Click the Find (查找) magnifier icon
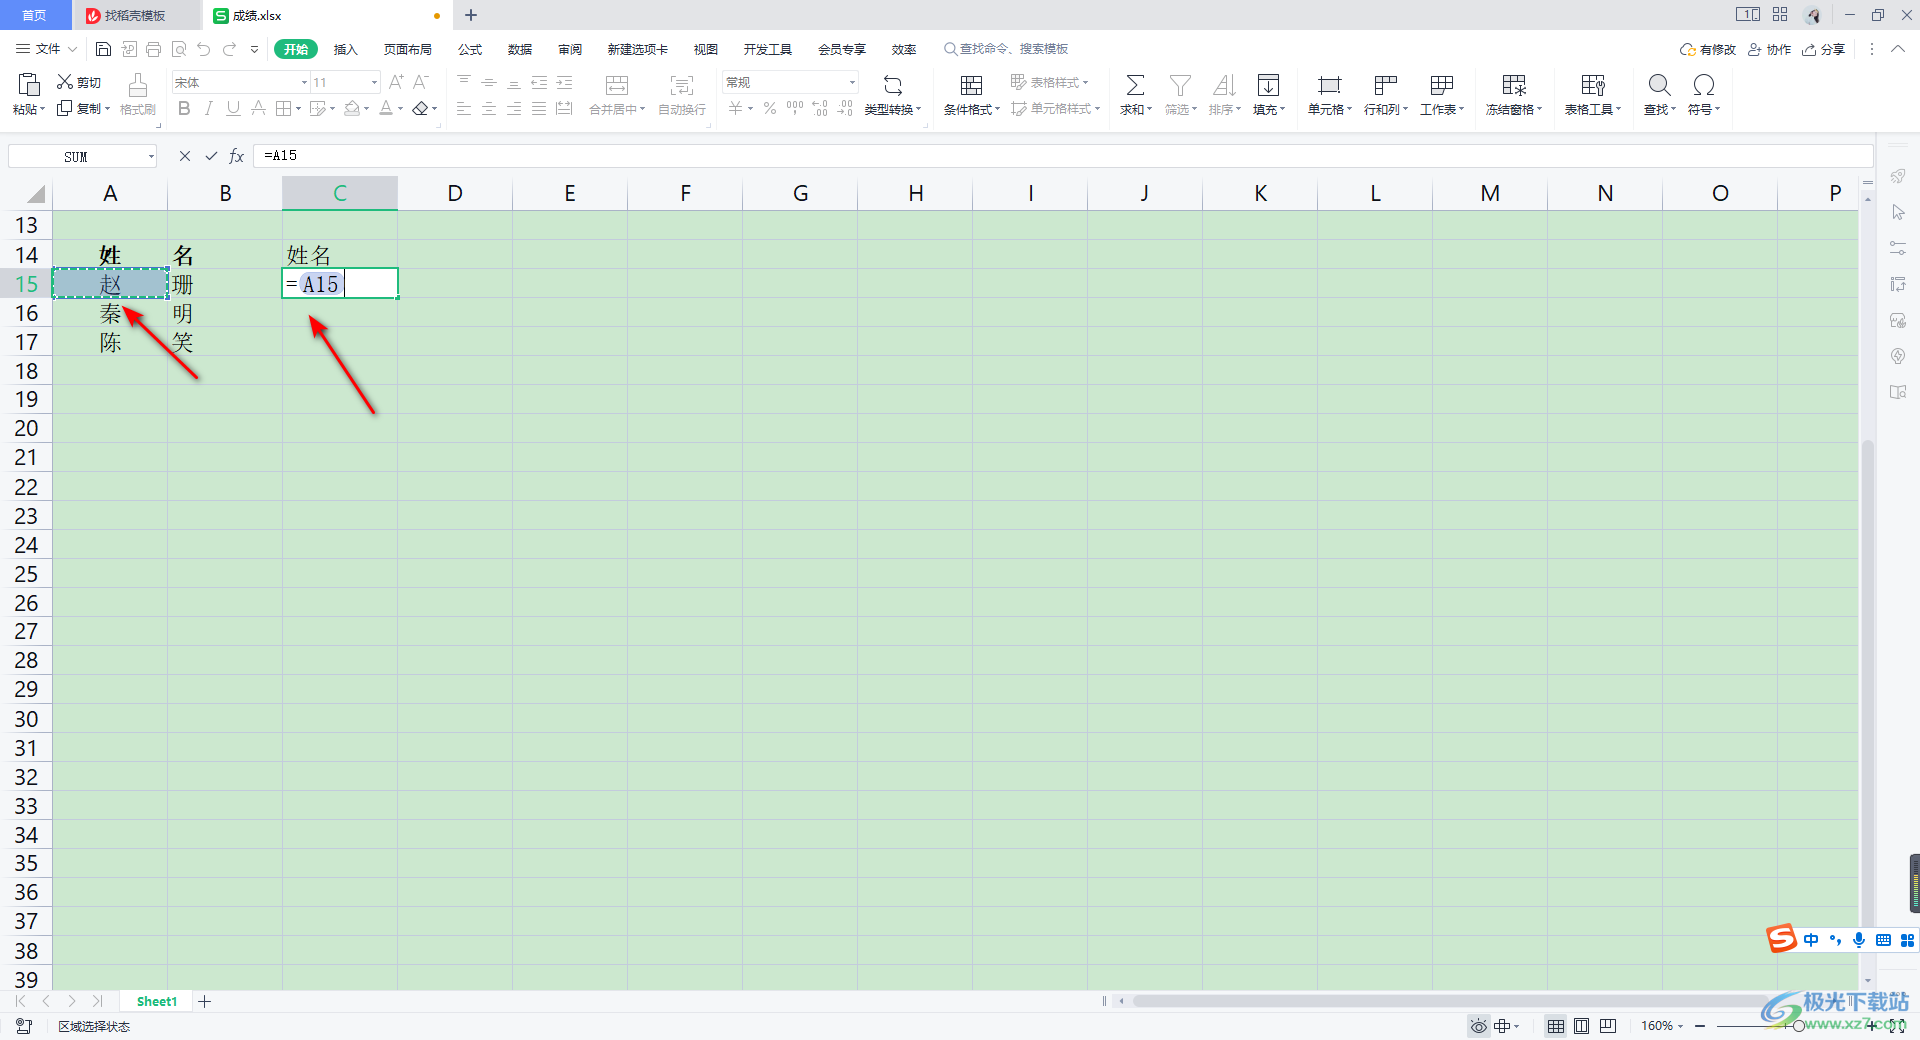Screen dimensions: 1920x1040 point(1659,85)
